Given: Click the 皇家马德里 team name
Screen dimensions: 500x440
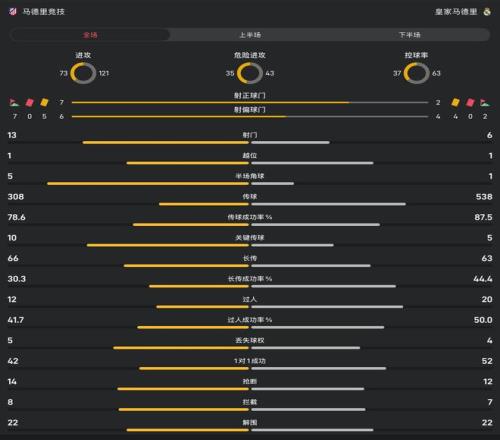Looking at the screenshot, I should pos(456,12).
